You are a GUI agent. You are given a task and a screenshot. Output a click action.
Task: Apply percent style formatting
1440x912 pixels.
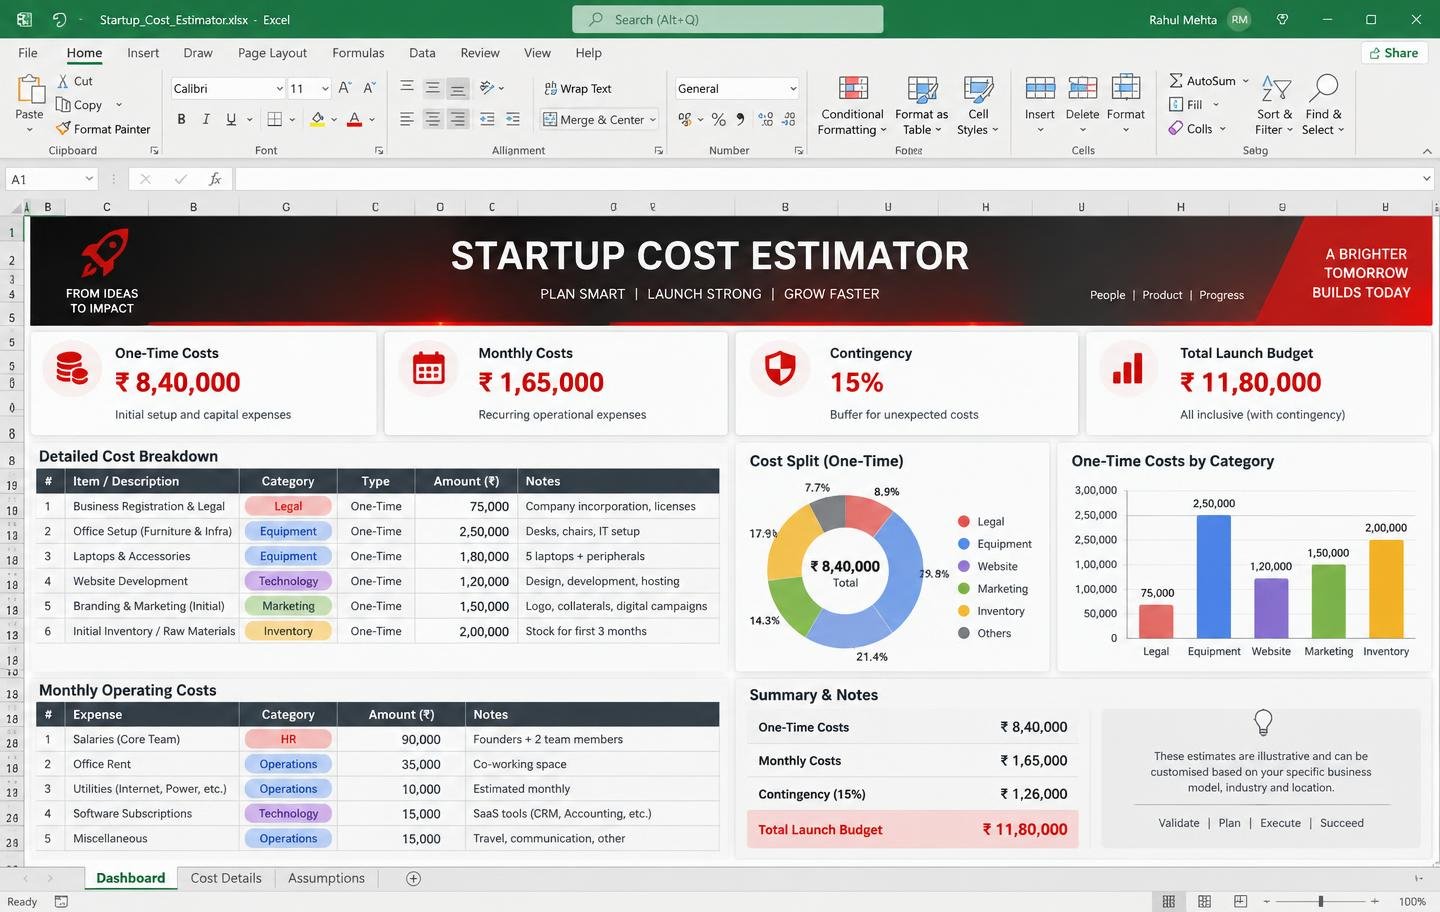[718, 119]
